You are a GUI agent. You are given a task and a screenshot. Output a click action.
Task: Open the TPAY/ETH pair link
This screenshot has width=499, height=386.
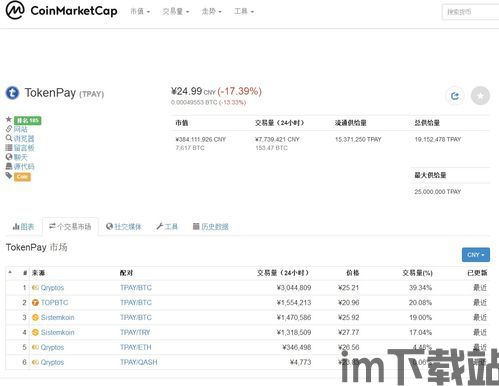pos(136,347)
